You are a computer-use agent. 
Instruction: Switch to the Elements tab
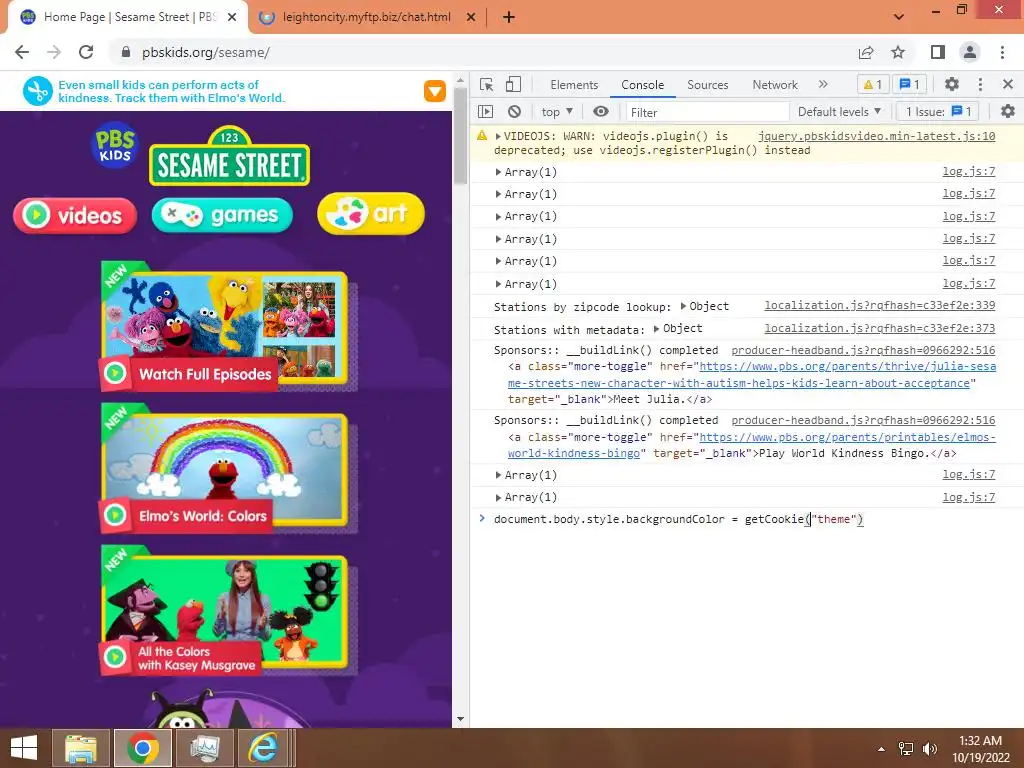[x=574, y=85]
